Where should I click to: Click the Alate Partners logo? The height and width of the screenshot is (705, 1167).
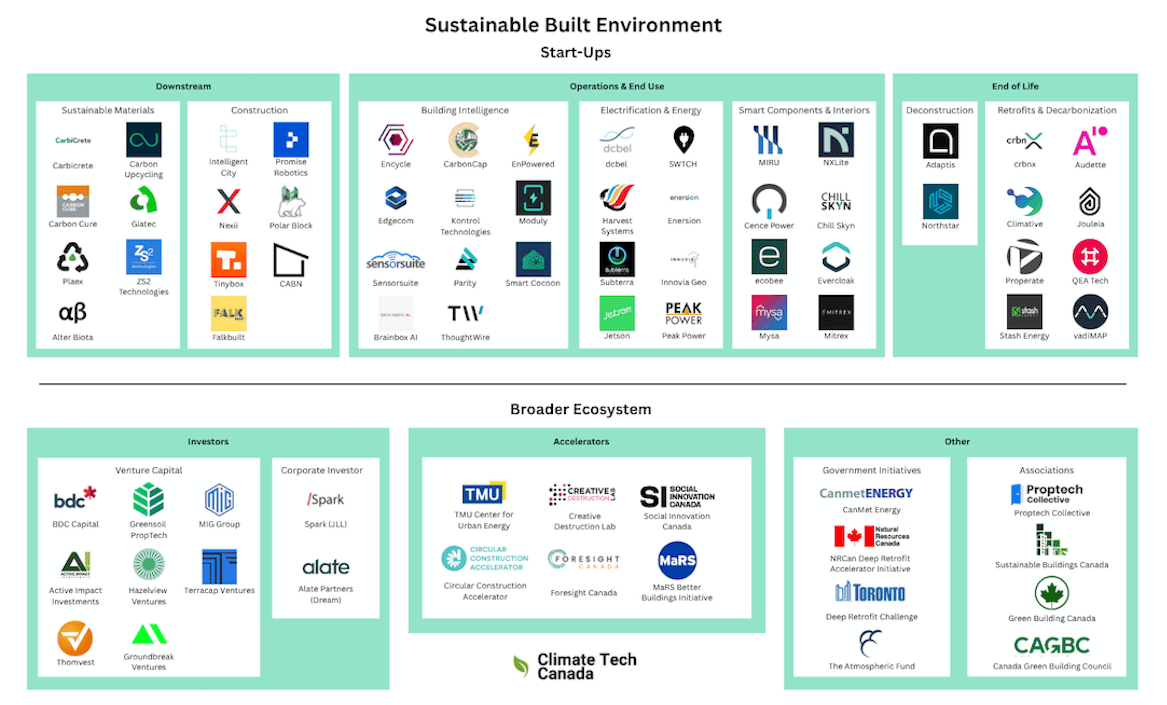[x=326, y=567]
